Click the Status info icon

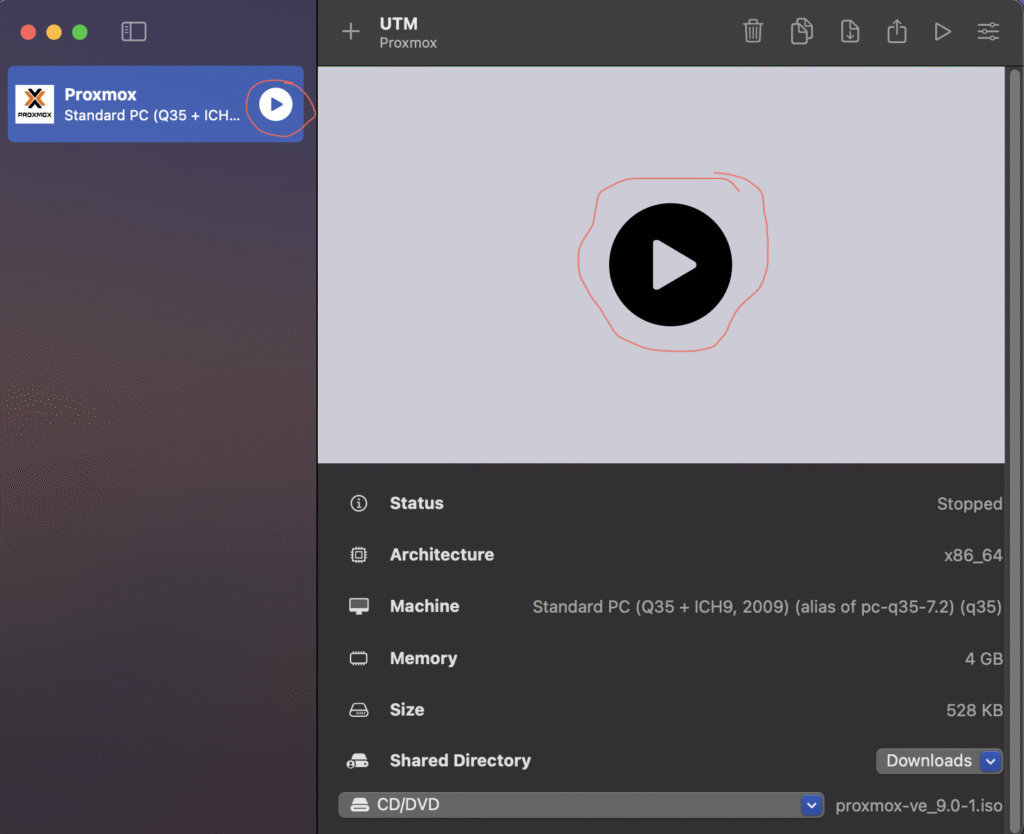pyautogui.click(x=358, y=503)
